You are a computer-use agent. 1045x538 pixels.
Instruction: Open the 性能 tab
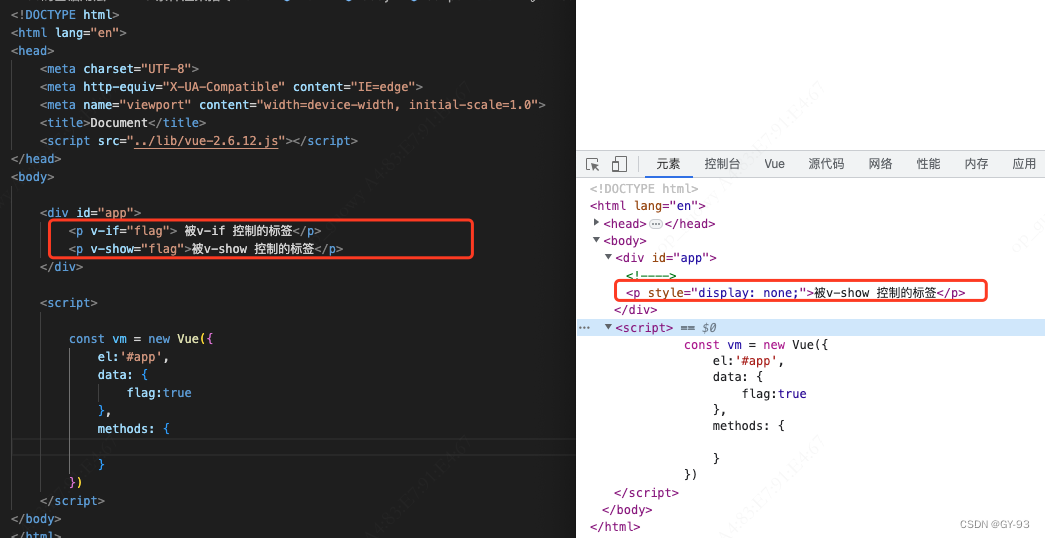coord(928,164)
